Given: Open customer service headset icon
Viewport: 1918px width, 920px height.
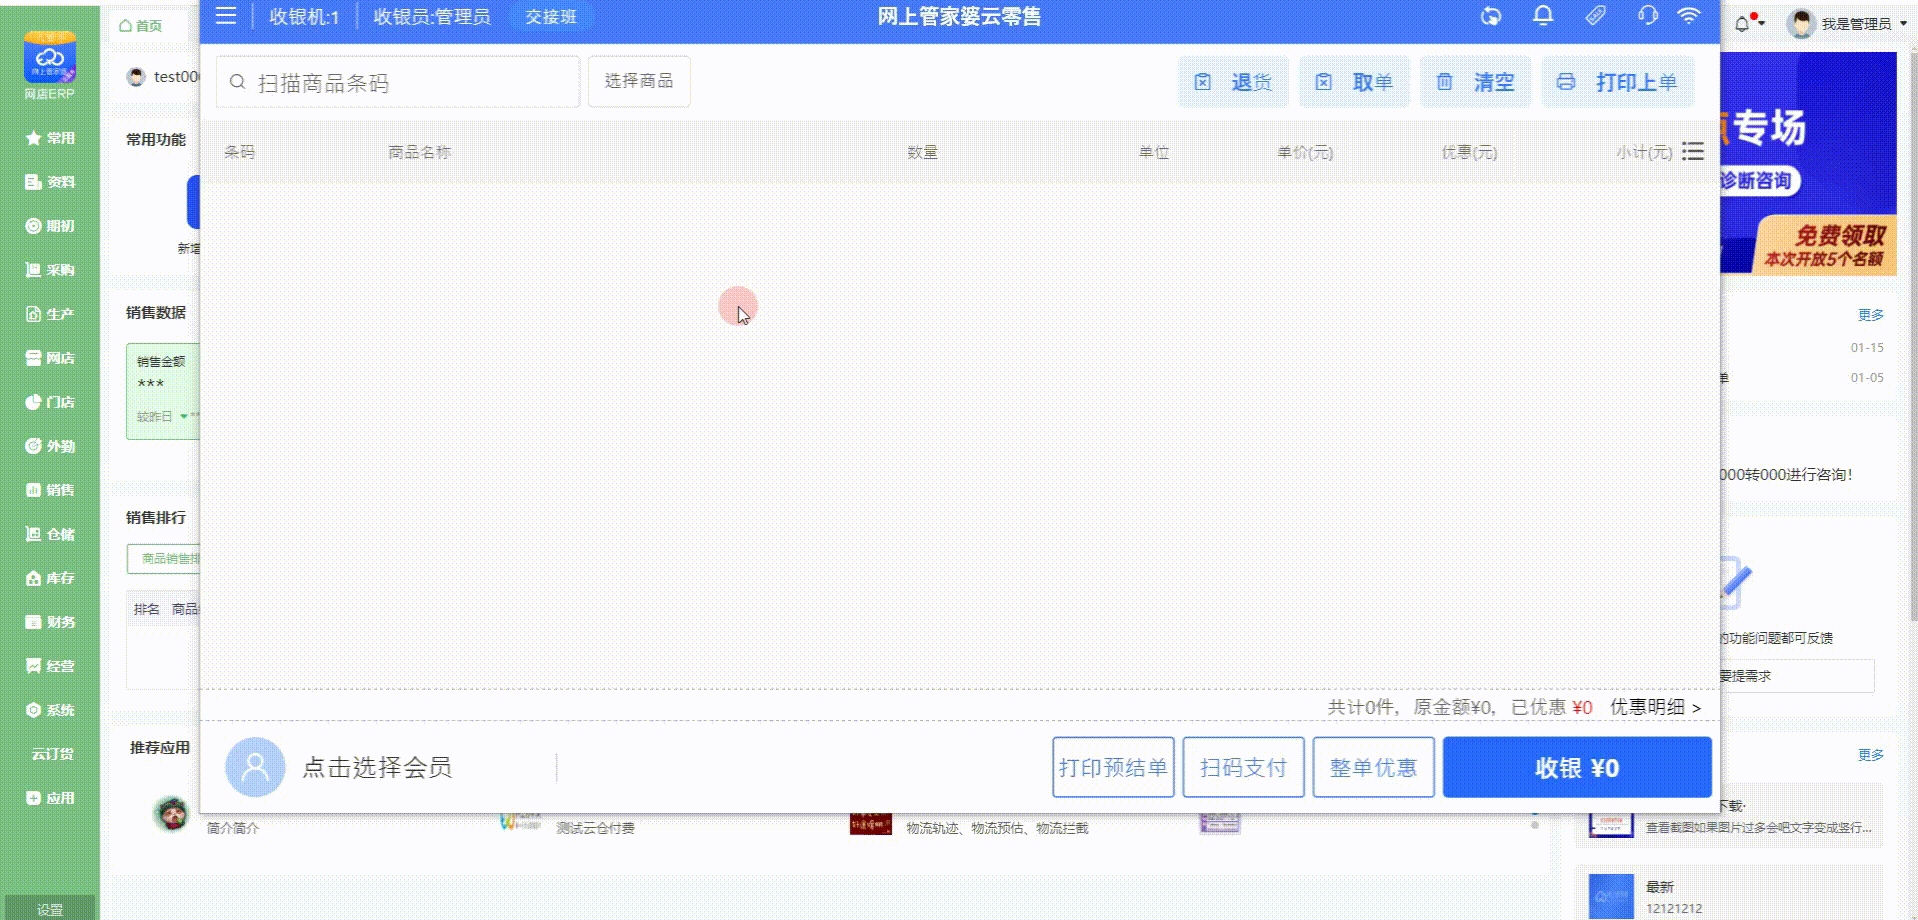Looking at the screenshot, I should coord(1647,16).
